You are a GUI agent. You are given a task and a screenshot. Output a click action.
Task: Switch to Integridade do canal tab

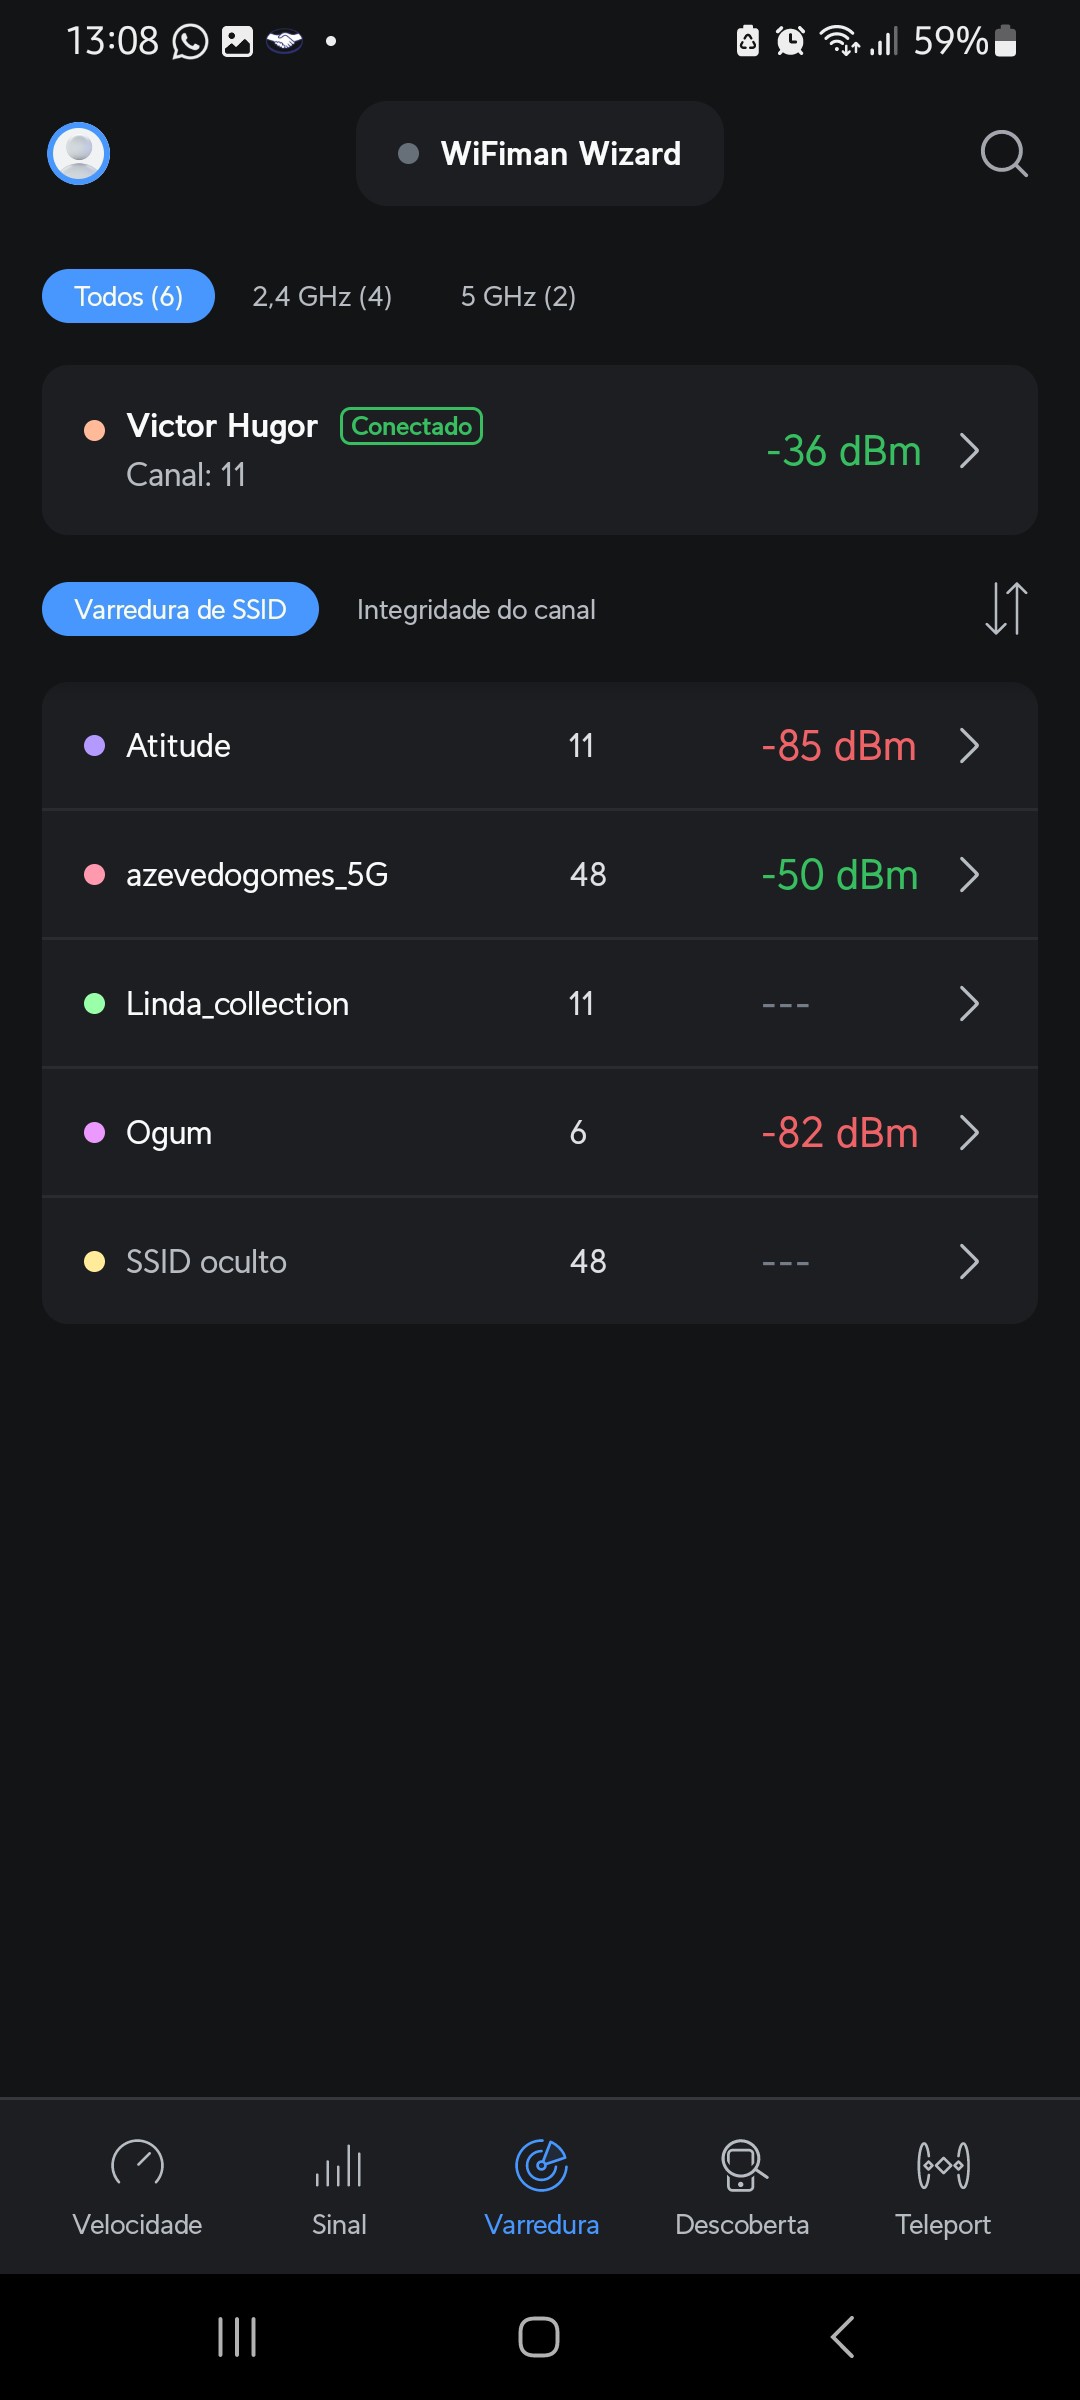tap(476, 609)
